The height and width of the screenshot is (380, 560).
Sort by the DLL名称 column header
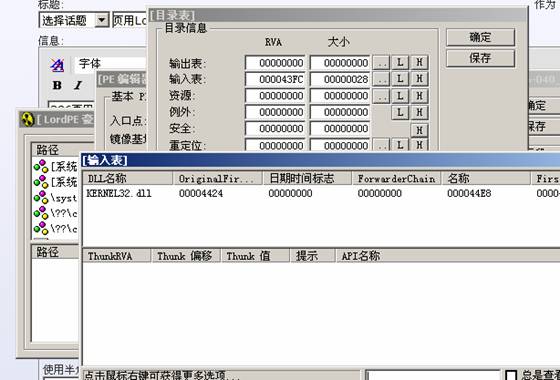128,178
